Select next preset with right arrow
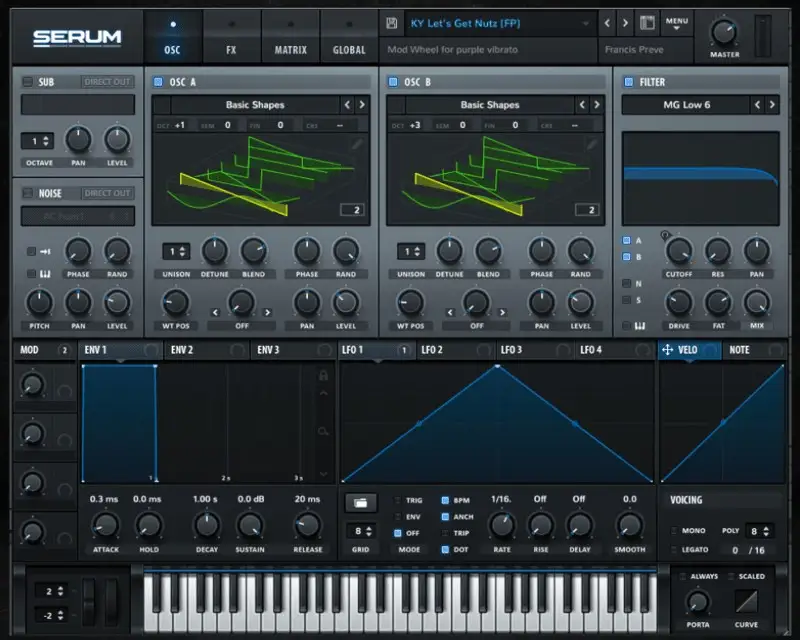The width and height of the screenshot is (800, 640). tap(625, 23)
